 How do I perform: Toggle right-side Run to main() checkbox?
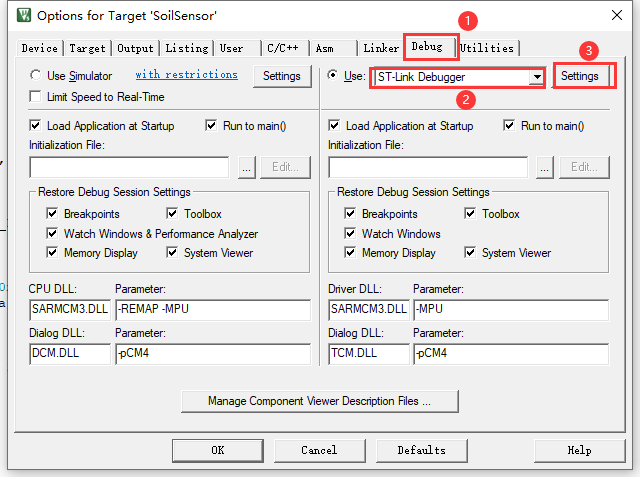[x=510, y=126]
